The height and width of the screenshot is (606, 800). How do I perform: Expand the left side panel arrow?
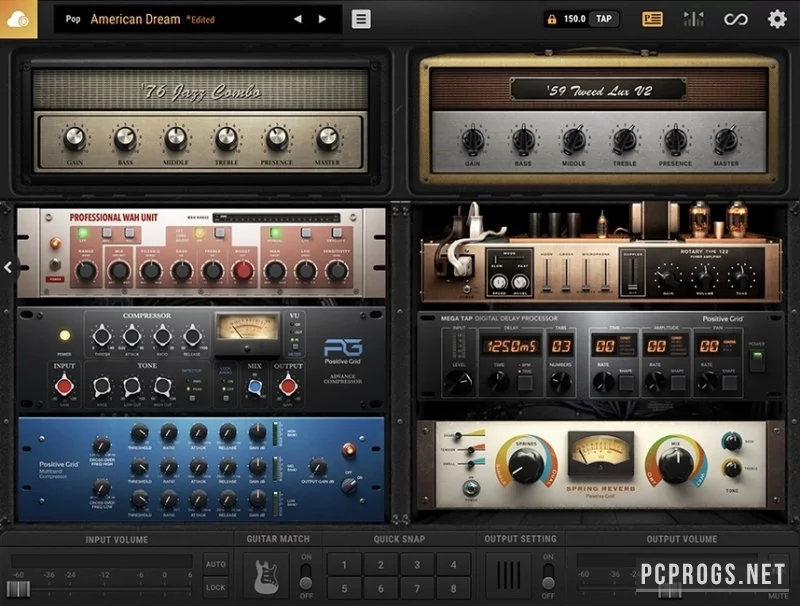click(x=8, y=267)
